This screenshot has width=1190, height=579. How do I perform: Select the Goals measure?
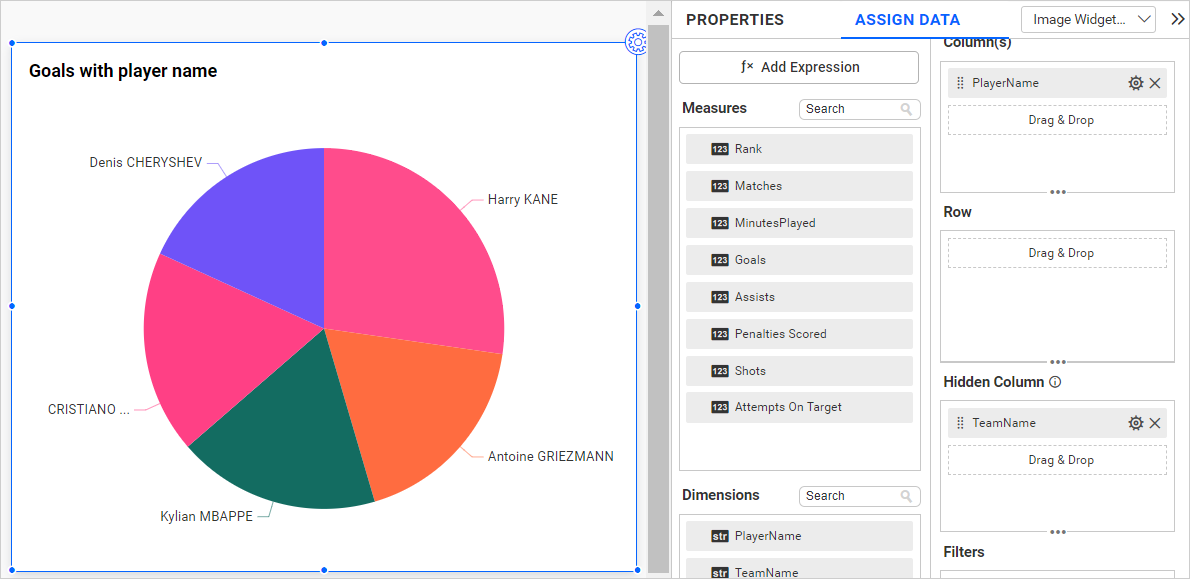click(x=799, y=260)
